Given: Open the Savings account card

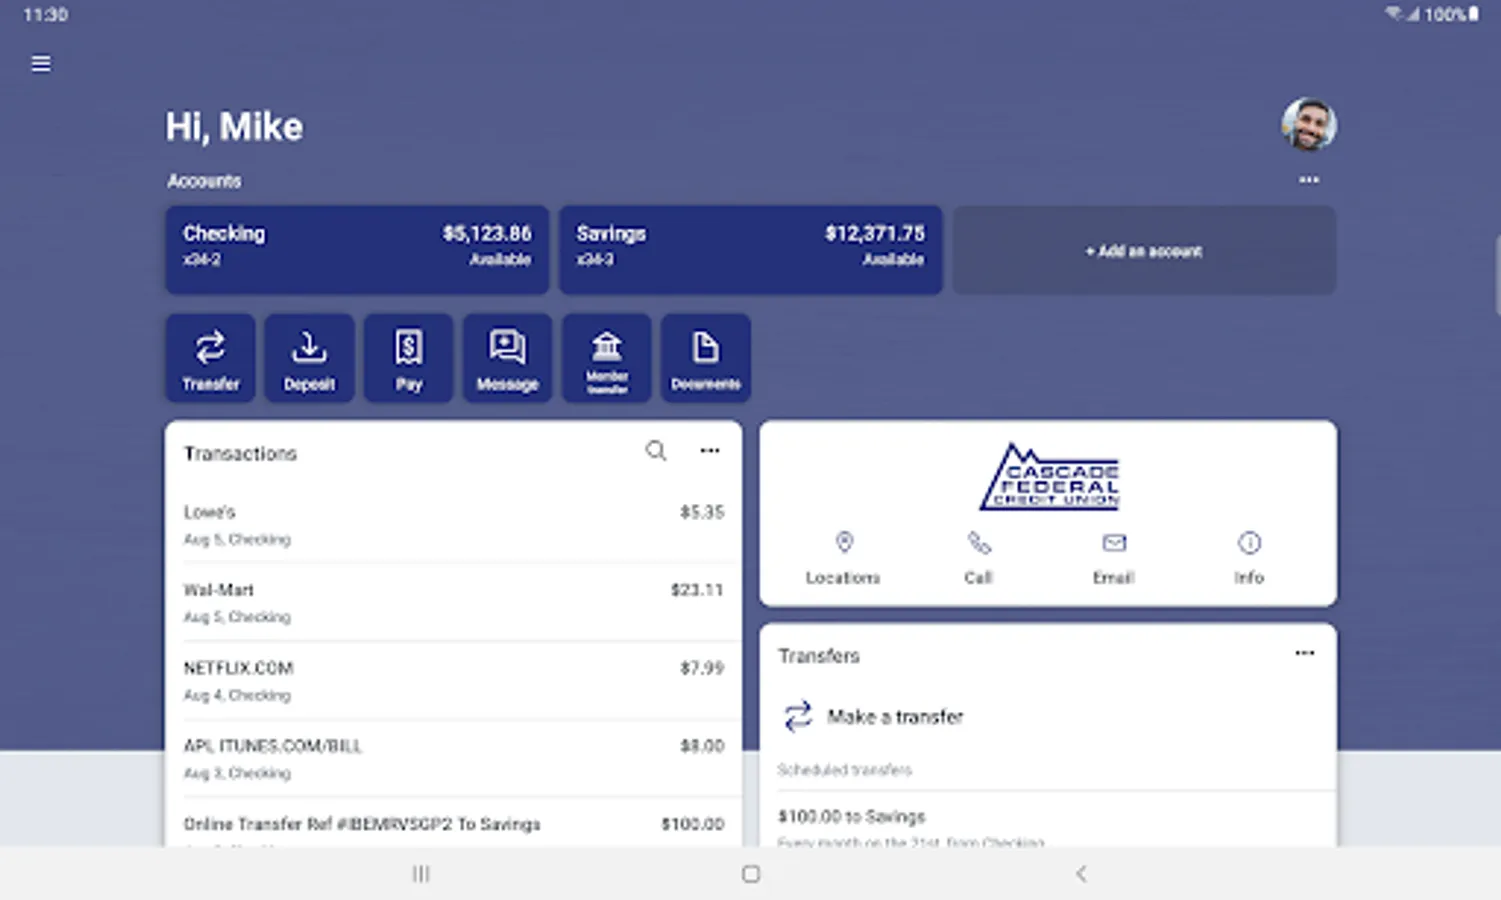Looking at the screenshot, I should tap(750, 250).
